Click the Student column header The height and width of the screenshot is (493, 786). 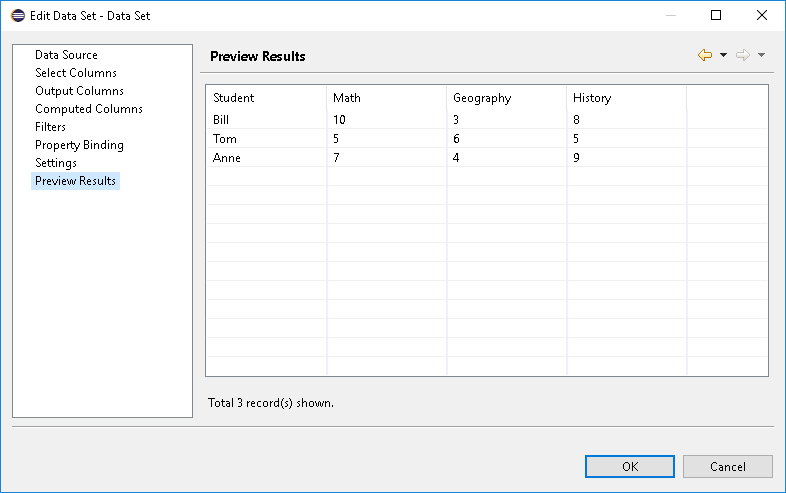pos(266,98)
